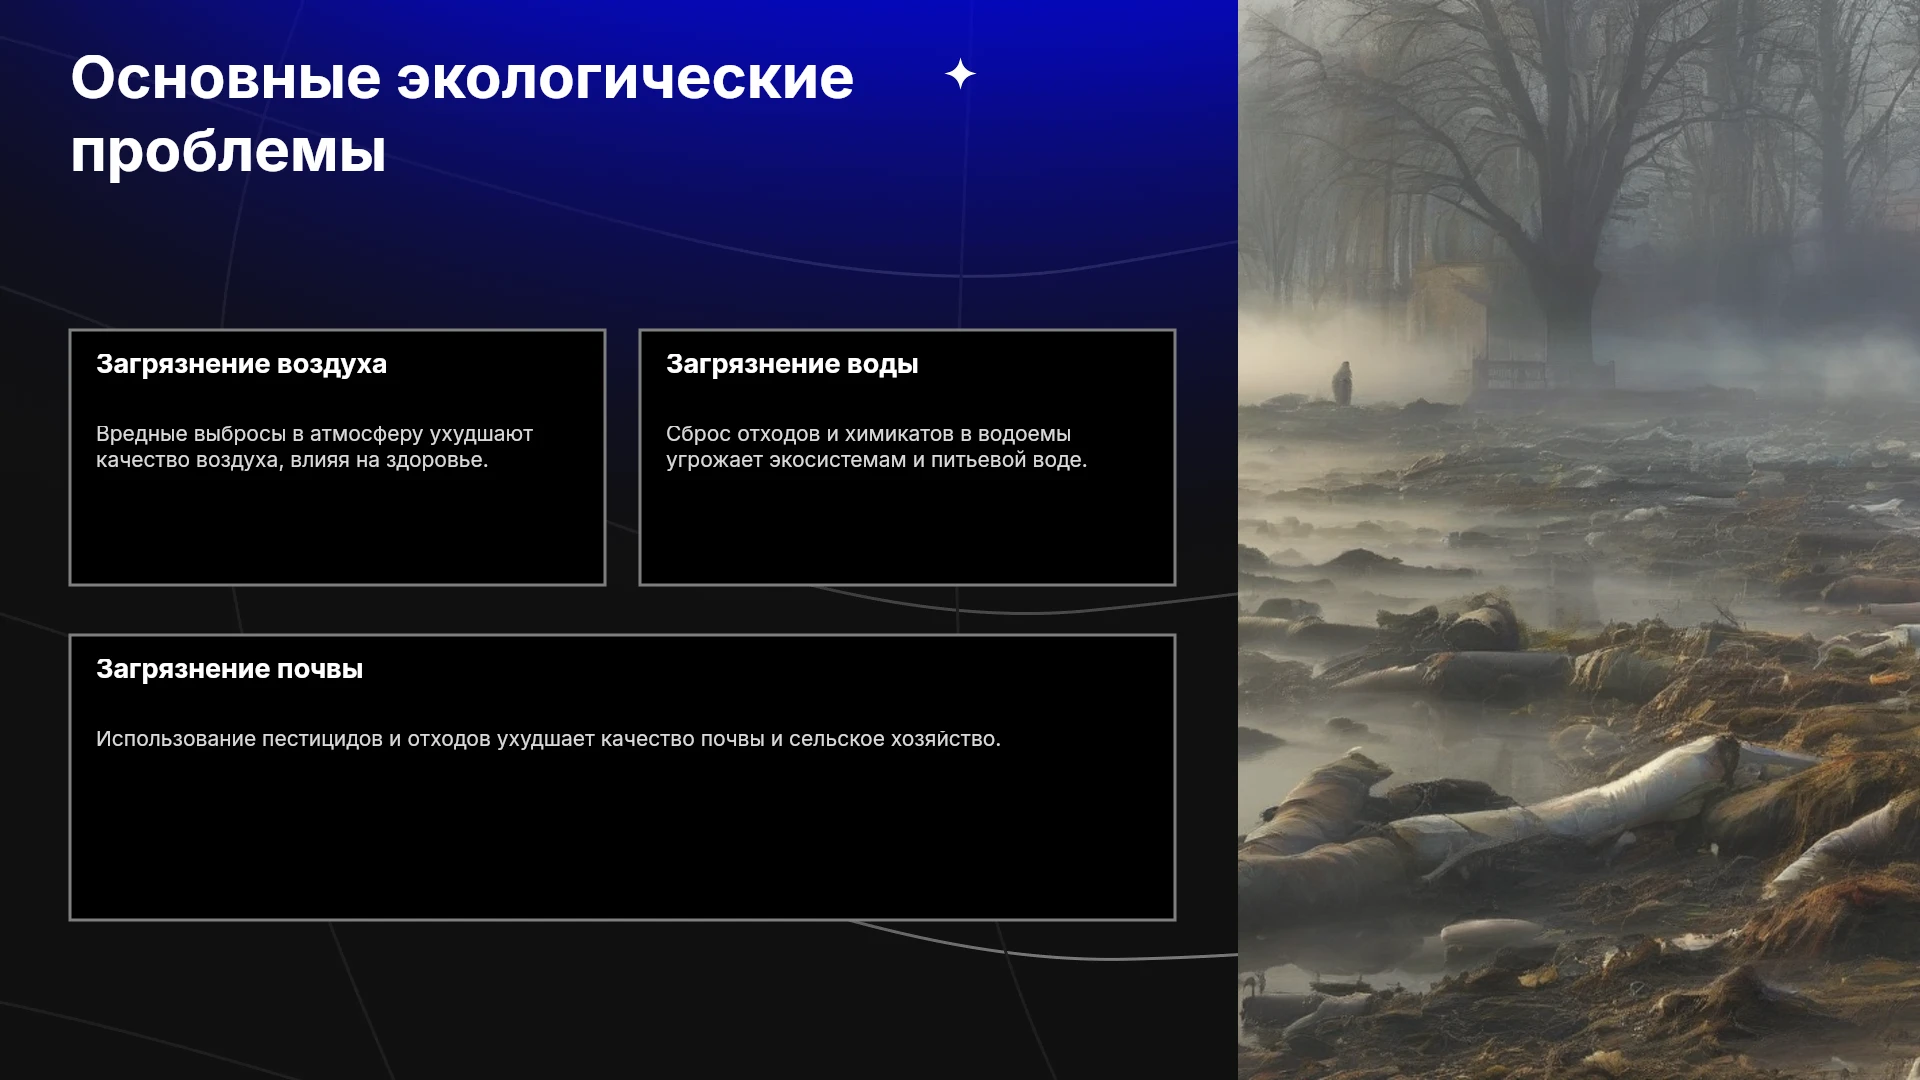Screen dimensions: 1920x1080
Task: Click the foggy polluted landscape photo
Action: coord(1579,540)
